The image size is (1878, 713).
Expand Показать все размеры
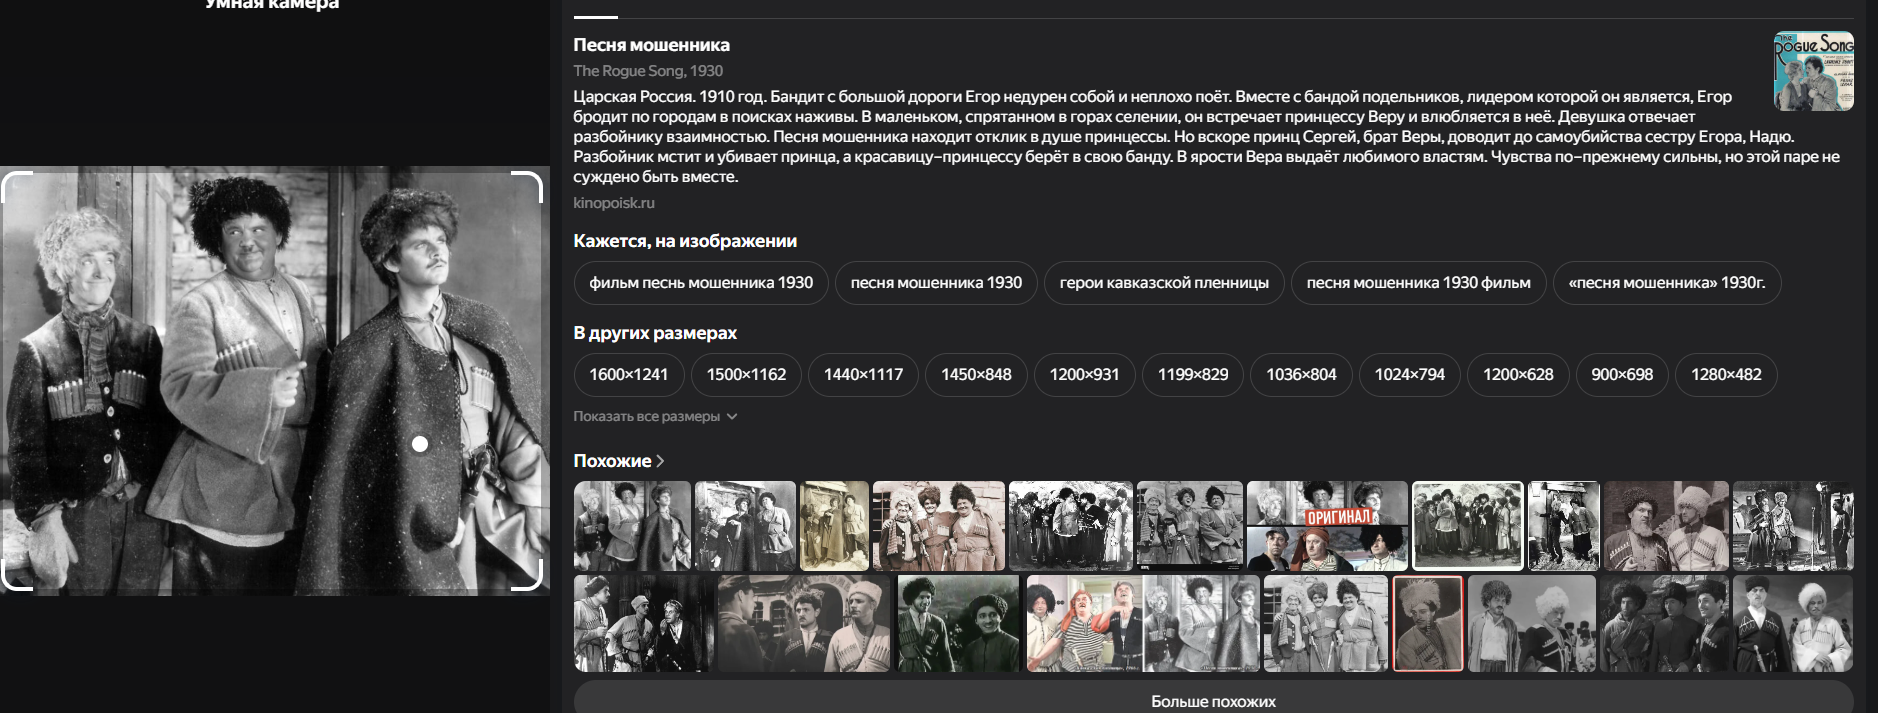click(x=655, y=417)
